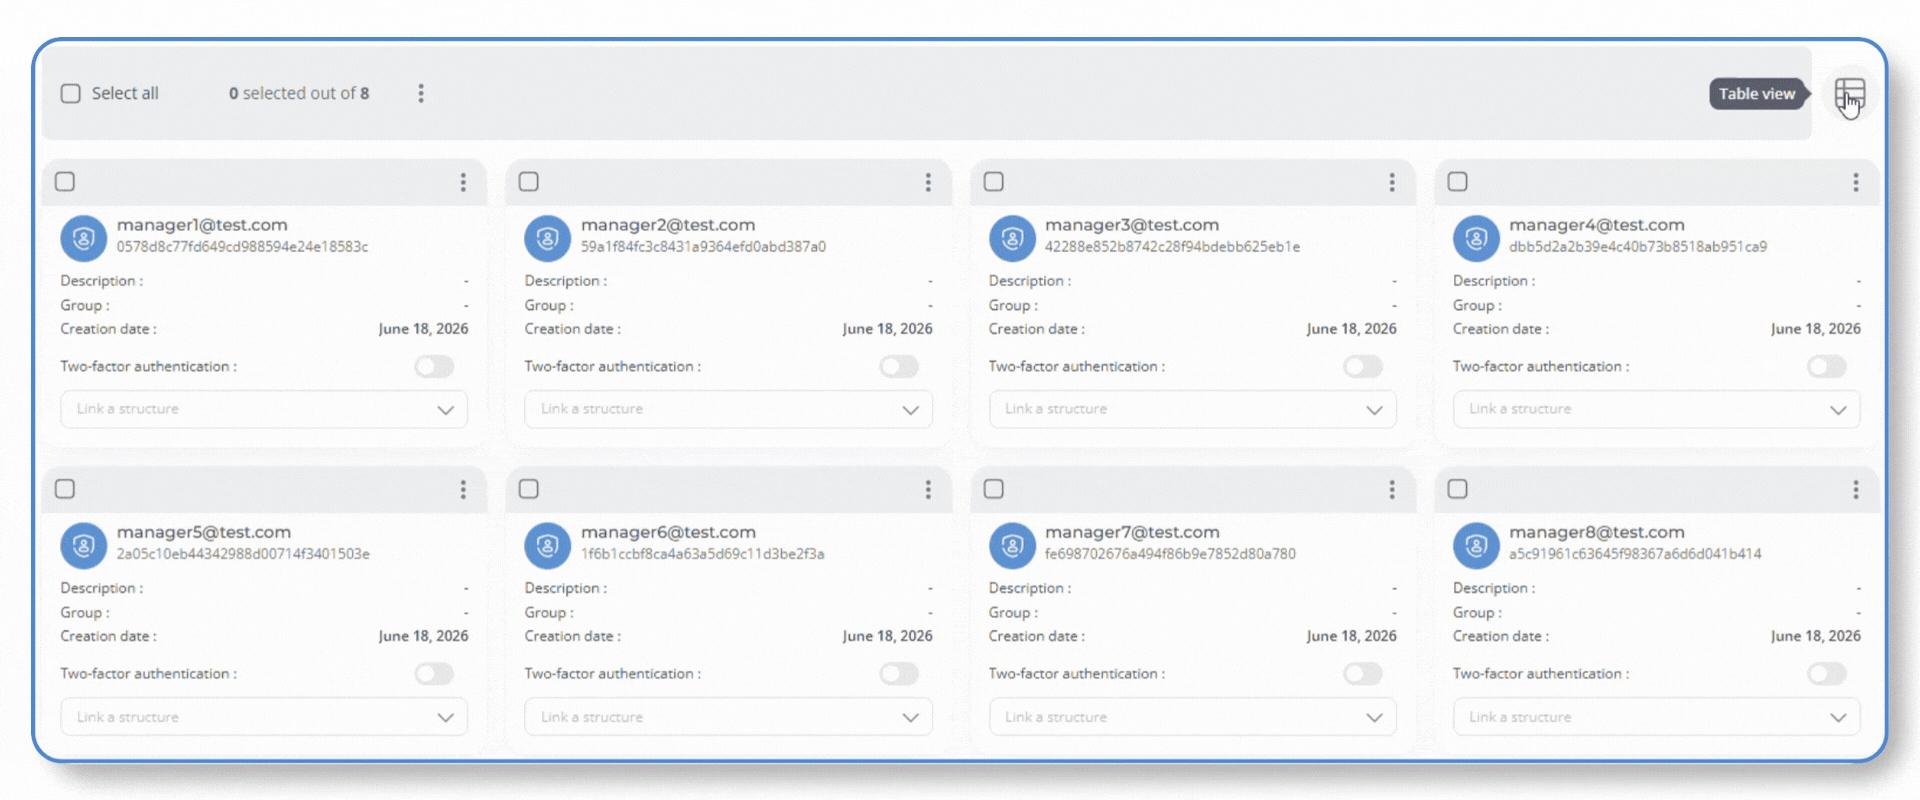
Task: Click the manager2@test.com email text
Action: 668,225
